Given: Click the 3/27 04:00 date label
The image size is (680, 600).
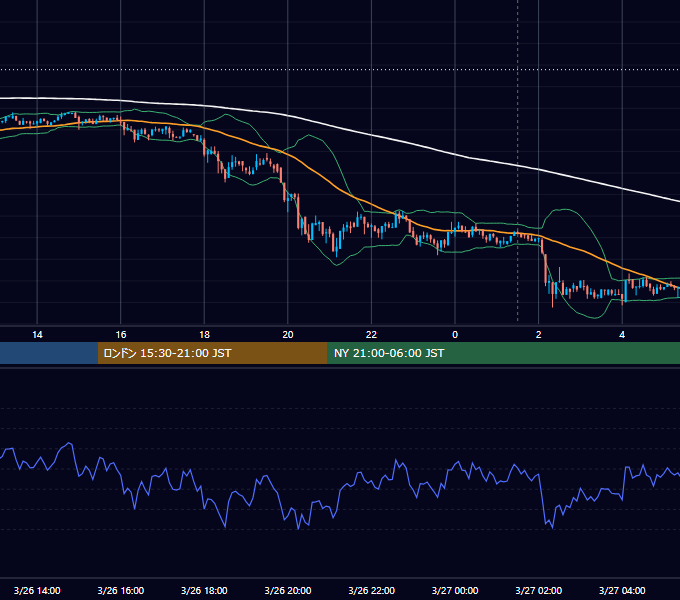Looking at the screenshot, I should 622,590.
